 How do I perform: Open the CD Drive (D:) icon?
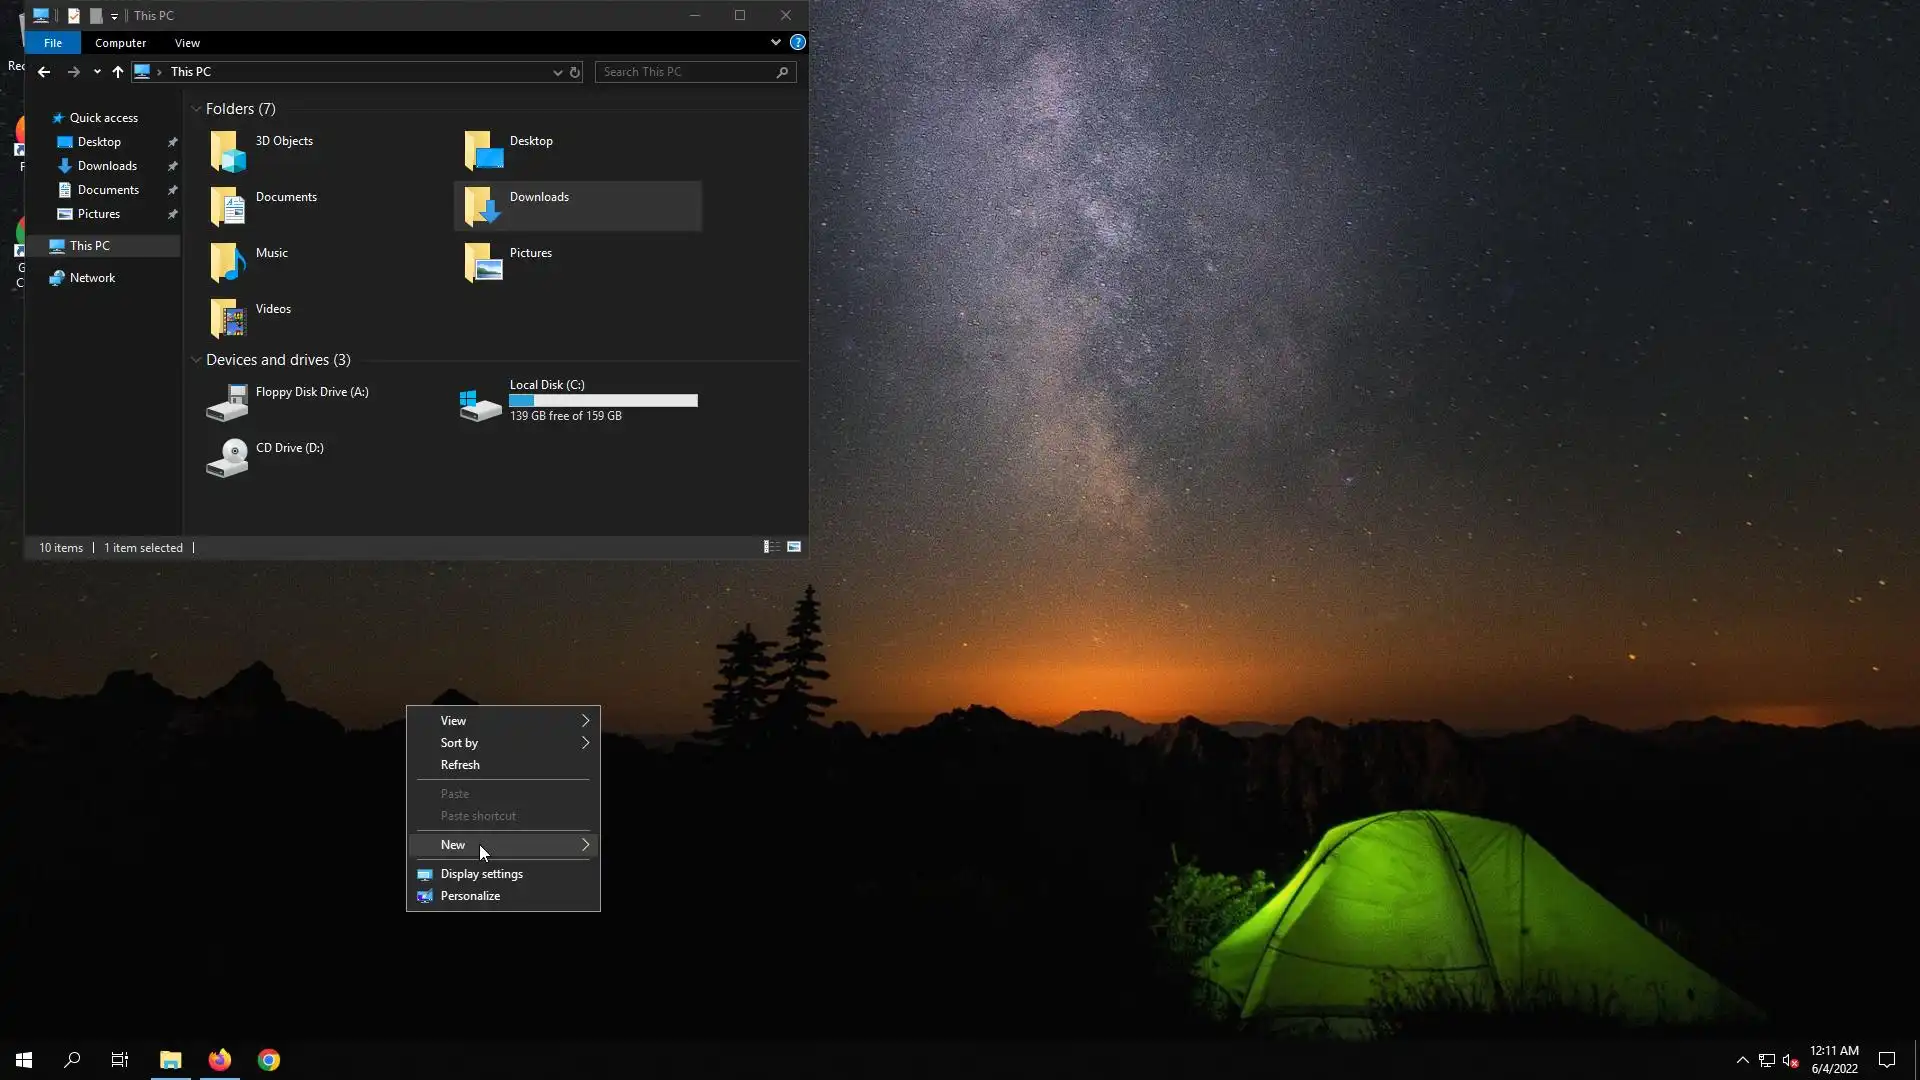228,458
